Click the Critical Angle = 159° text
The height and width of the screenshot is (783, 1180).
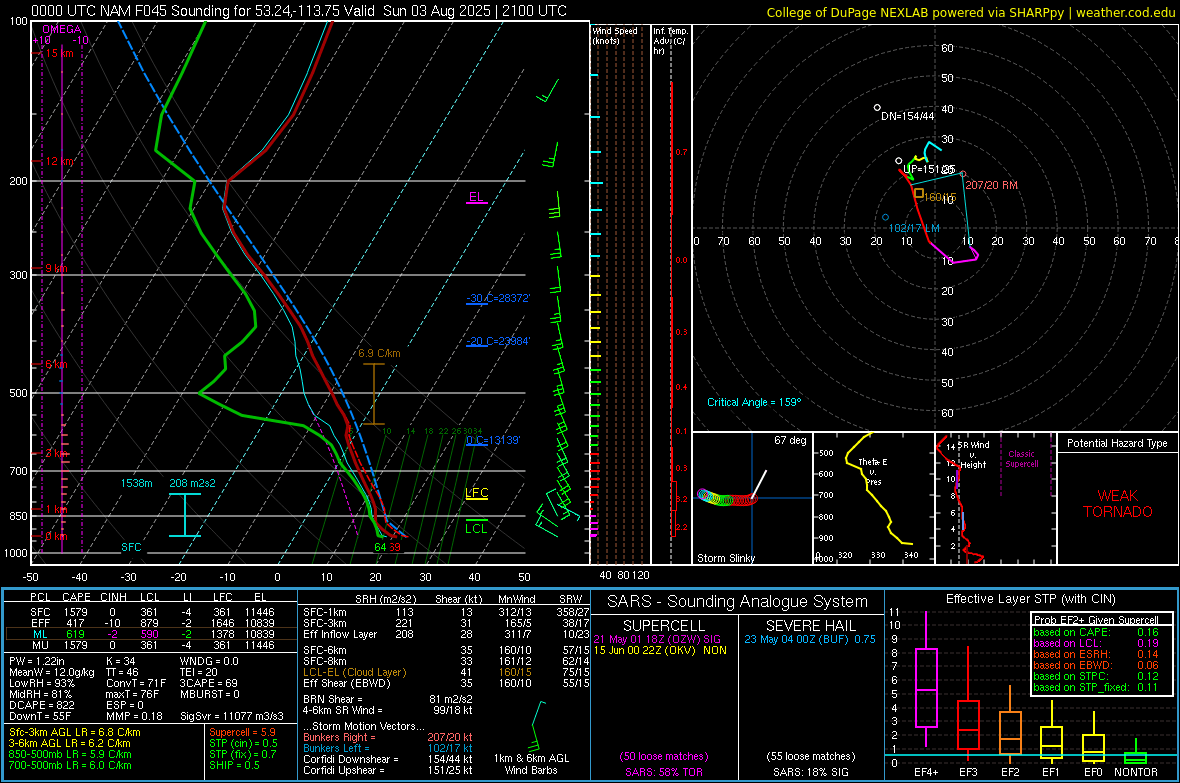point(754,402)
